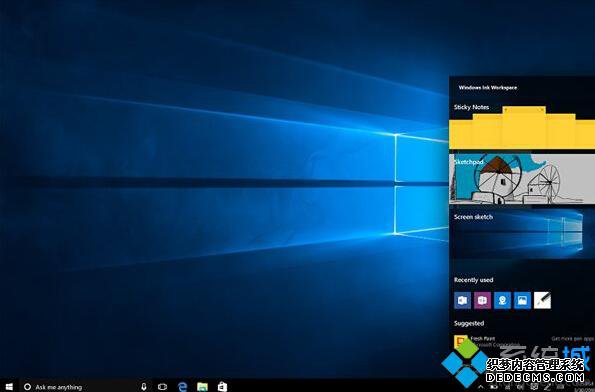
Task: Open the Outlook app in Recently used
Action: point(462,300)
